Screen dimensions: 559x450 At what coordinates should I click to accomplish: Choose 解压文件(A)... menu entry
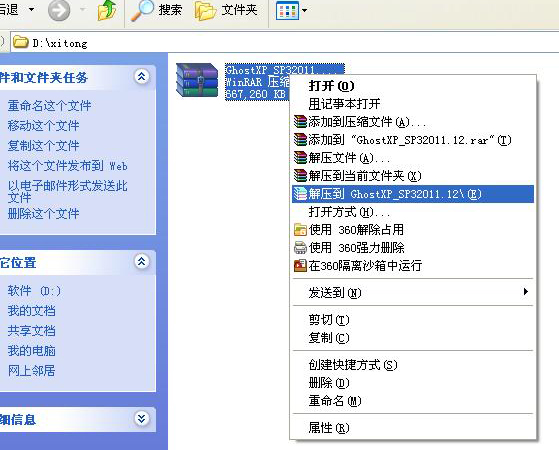click(412, 158)
